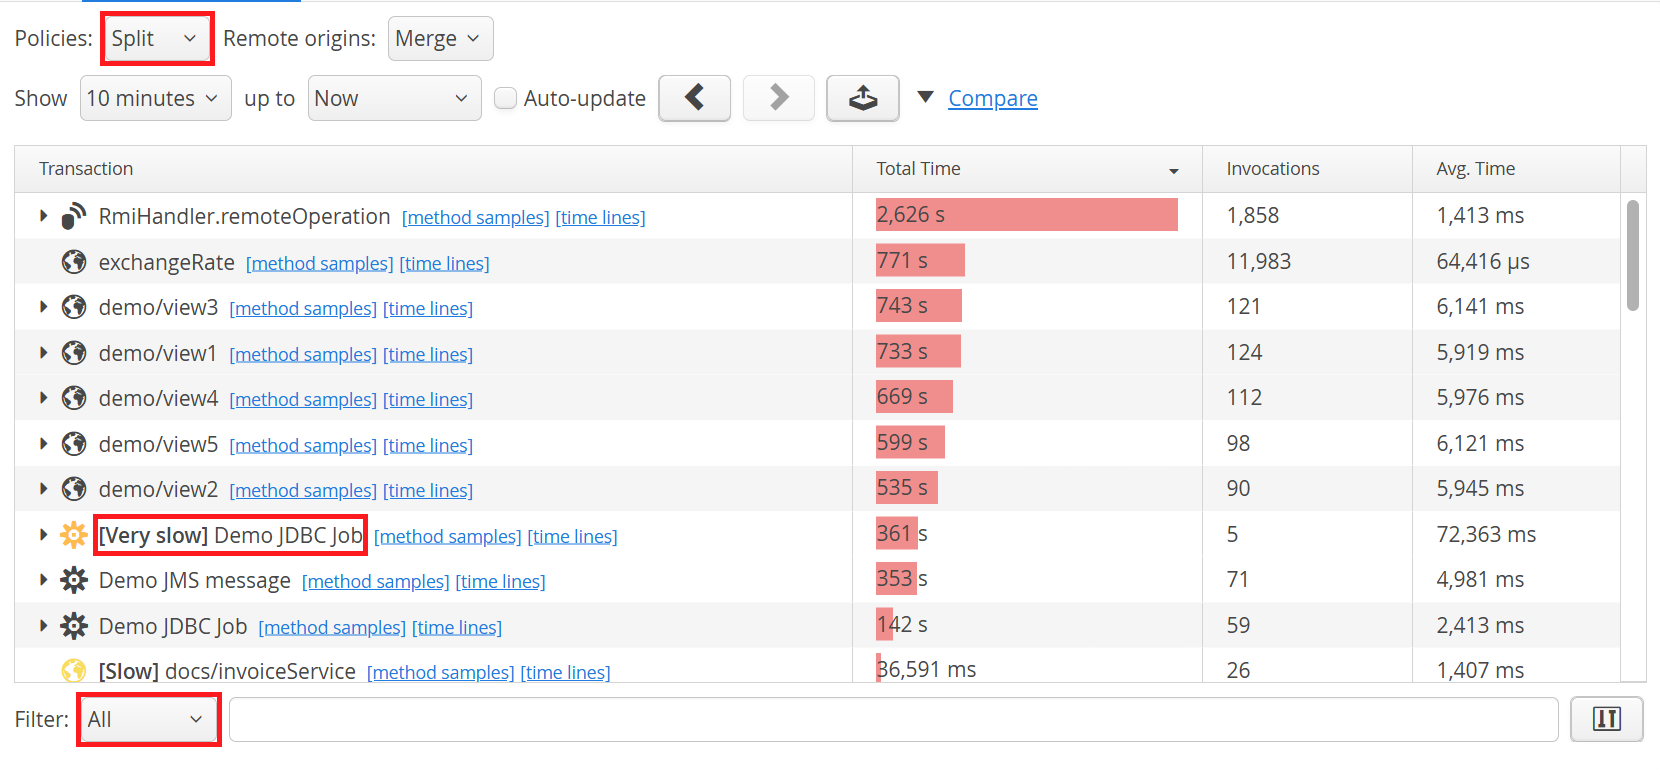The height and width of the screenshot is (775, 1660).
Task: Click the text filter options icon button
Action: coord(1606,719)
